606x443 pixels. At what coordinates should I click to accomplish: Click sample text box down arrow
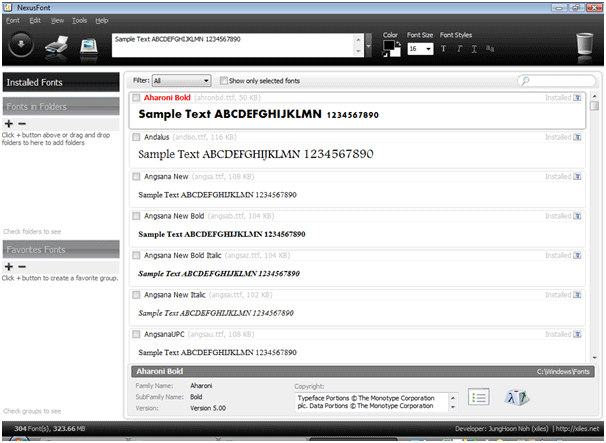358,51
